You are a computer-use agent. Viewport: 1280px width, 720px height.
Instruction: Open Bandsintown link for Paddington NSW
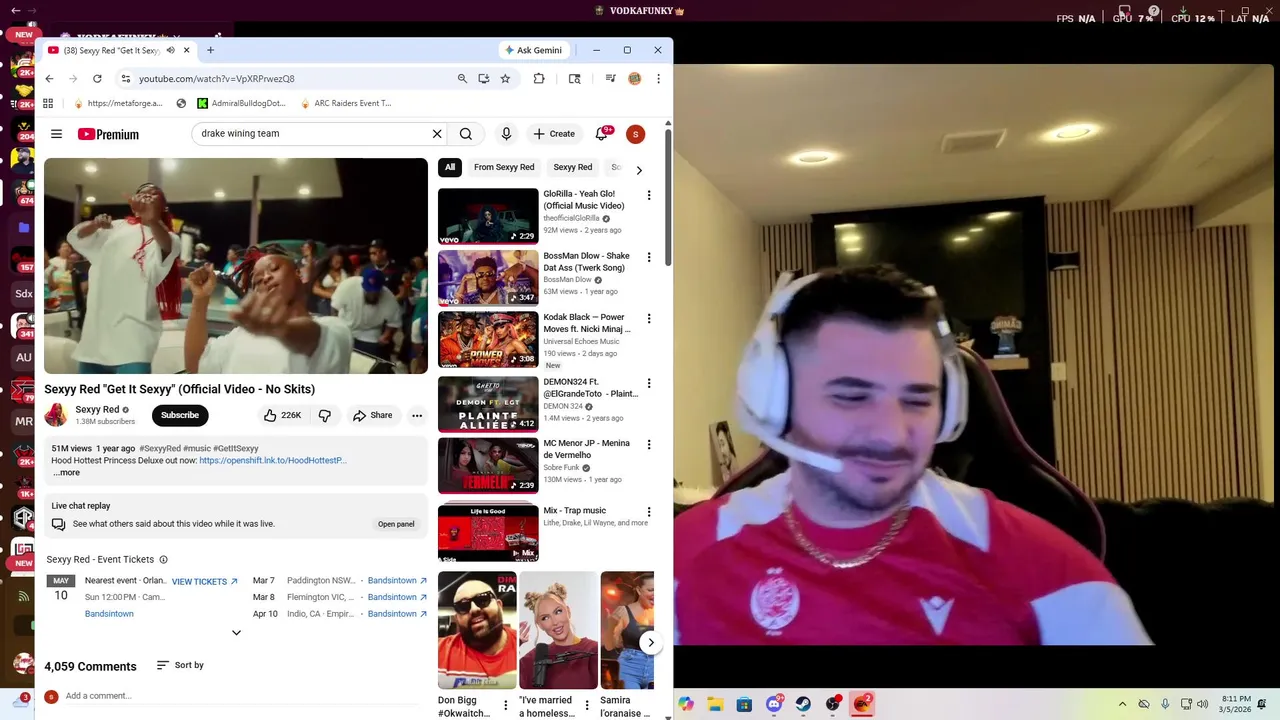tap(397, 580)
